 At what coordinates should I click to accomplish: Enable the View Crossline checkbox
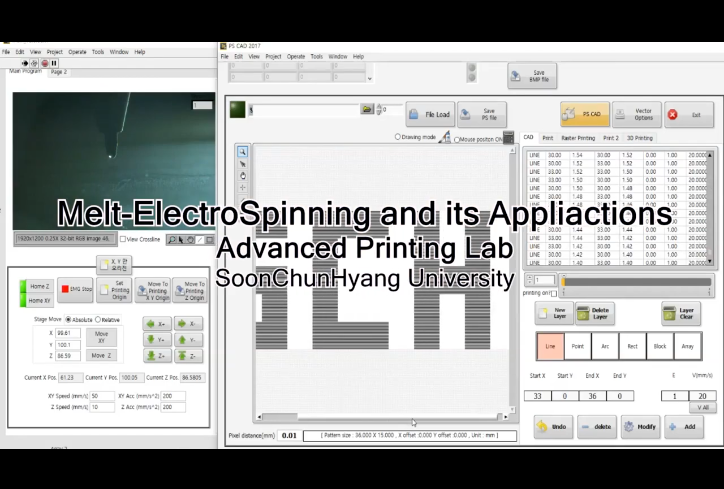coord(123,239)
